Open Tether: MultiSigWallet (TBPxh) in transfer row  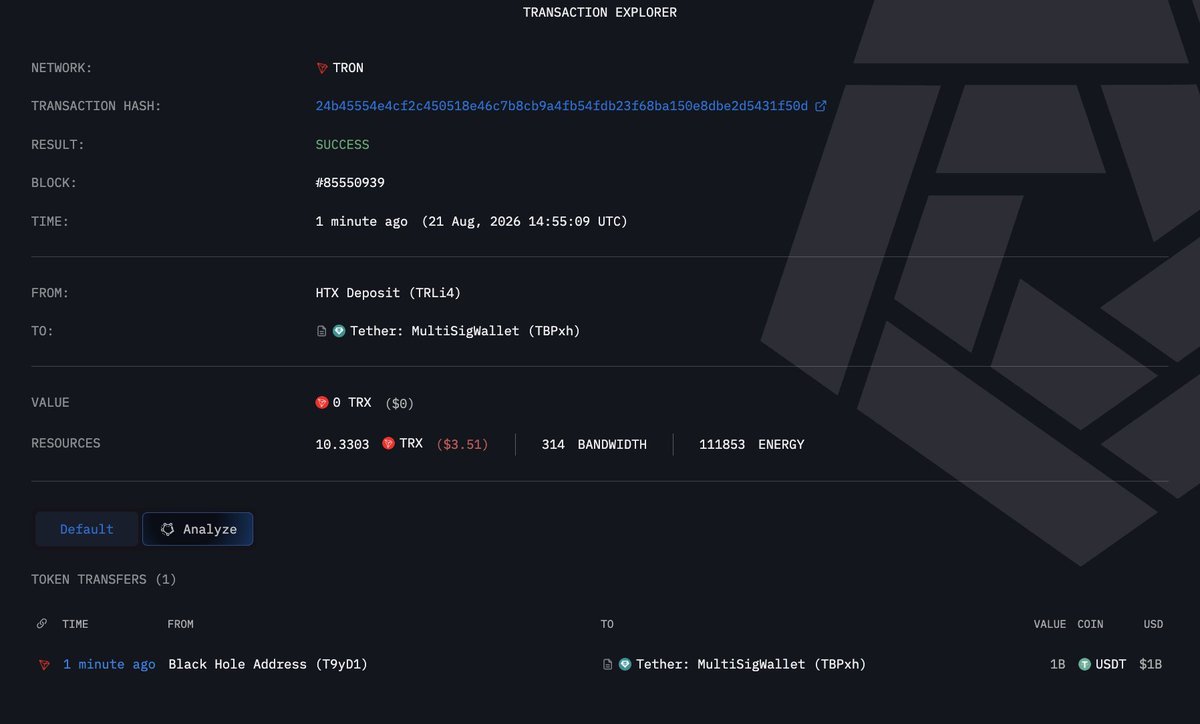751,664
